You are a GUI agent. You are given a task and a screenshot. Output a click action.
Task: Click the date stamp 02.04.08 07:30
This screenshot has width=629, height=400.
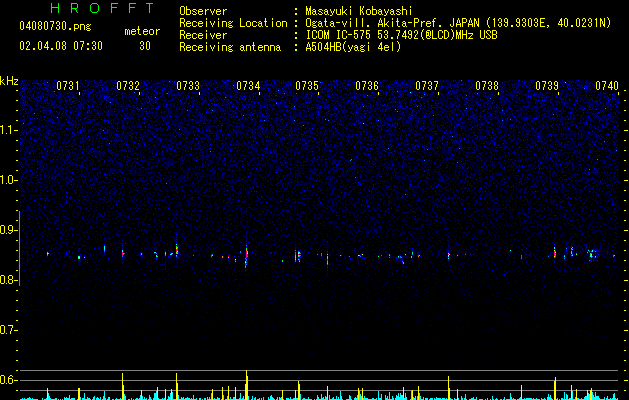pos(61,46)
